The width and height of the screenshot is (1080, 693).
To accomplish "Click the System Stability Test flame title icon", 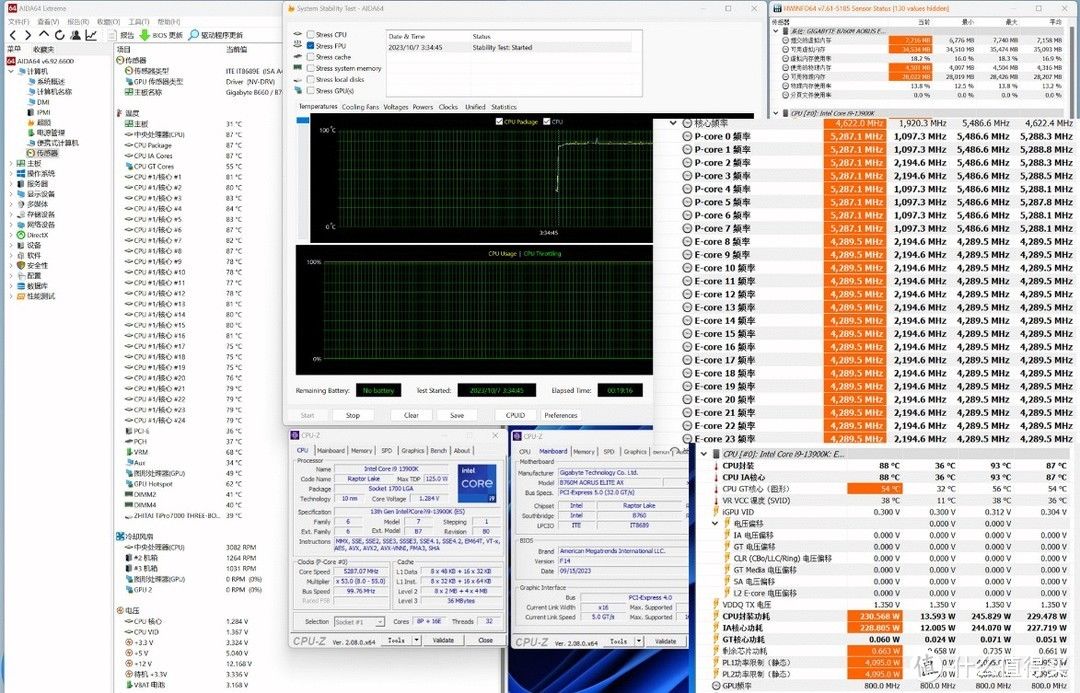I will [x=291, y=8].
